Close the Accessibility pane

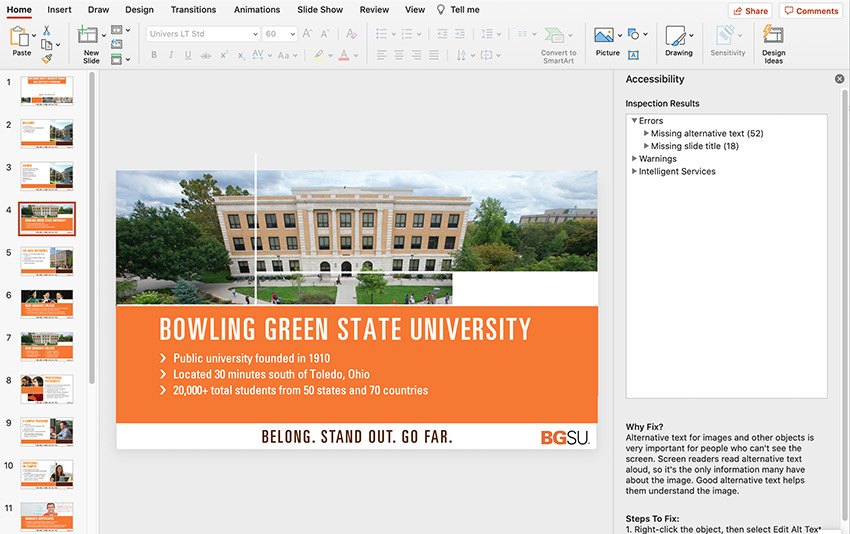(839, 79)
